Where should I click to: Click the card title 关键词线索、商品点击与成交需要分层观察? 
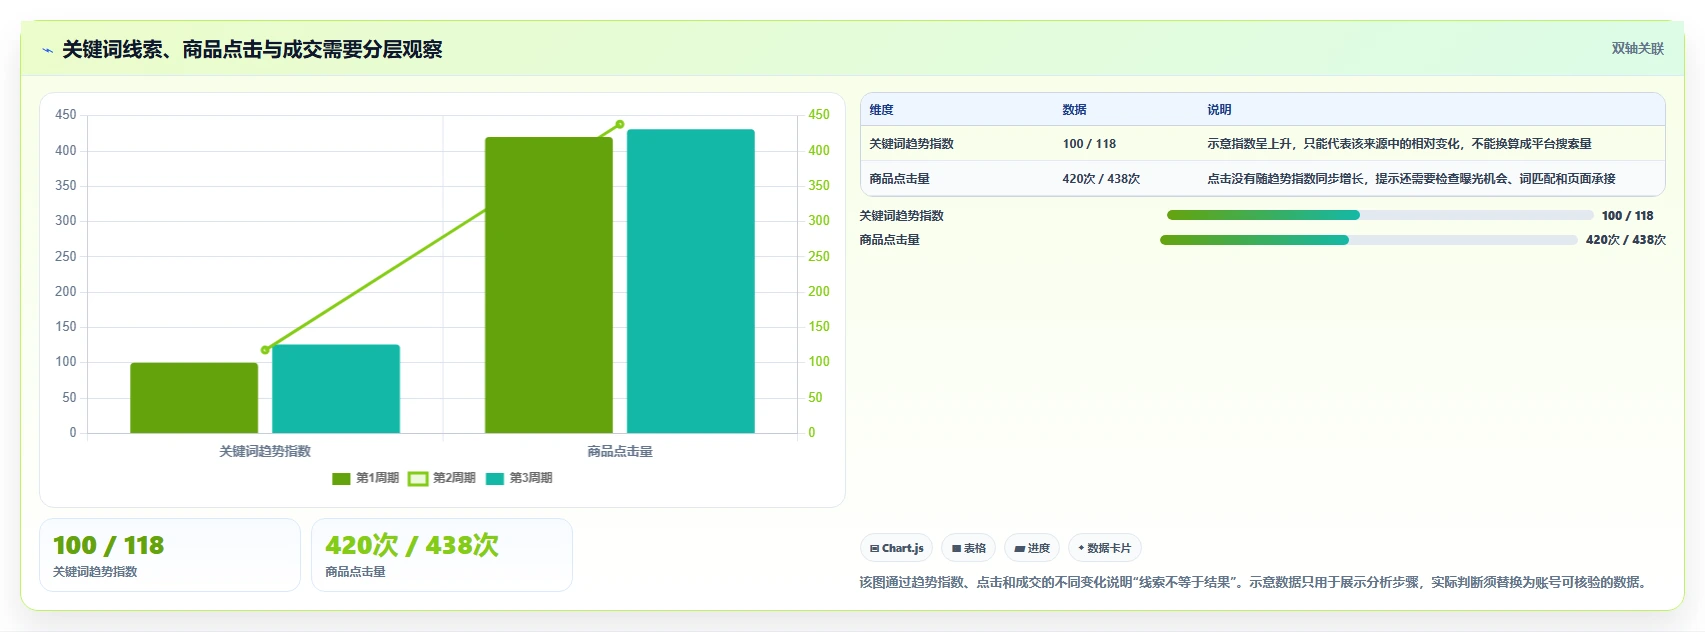252,49
